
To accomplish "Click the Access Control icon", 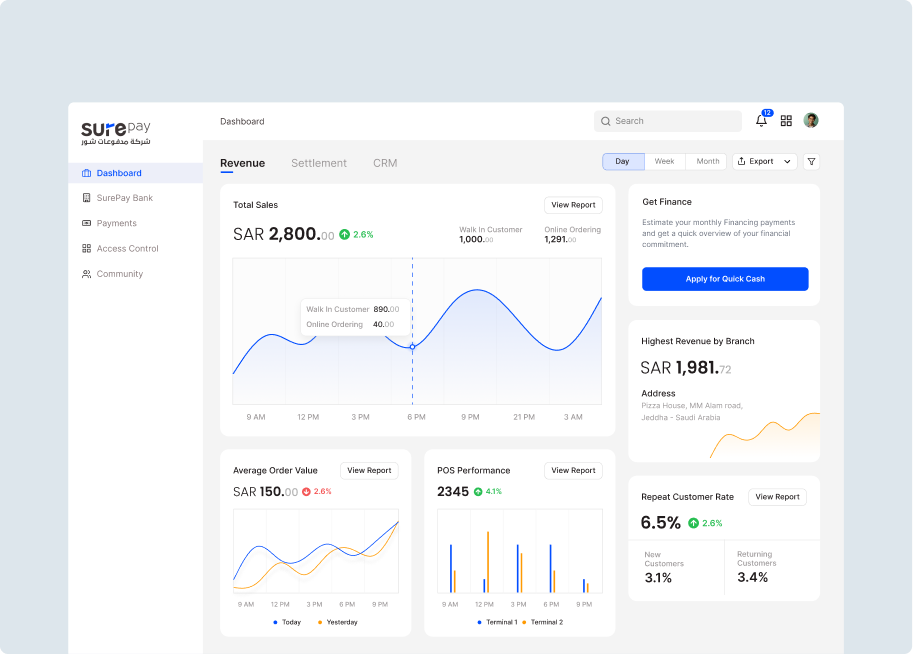I will tap(87, 249).
